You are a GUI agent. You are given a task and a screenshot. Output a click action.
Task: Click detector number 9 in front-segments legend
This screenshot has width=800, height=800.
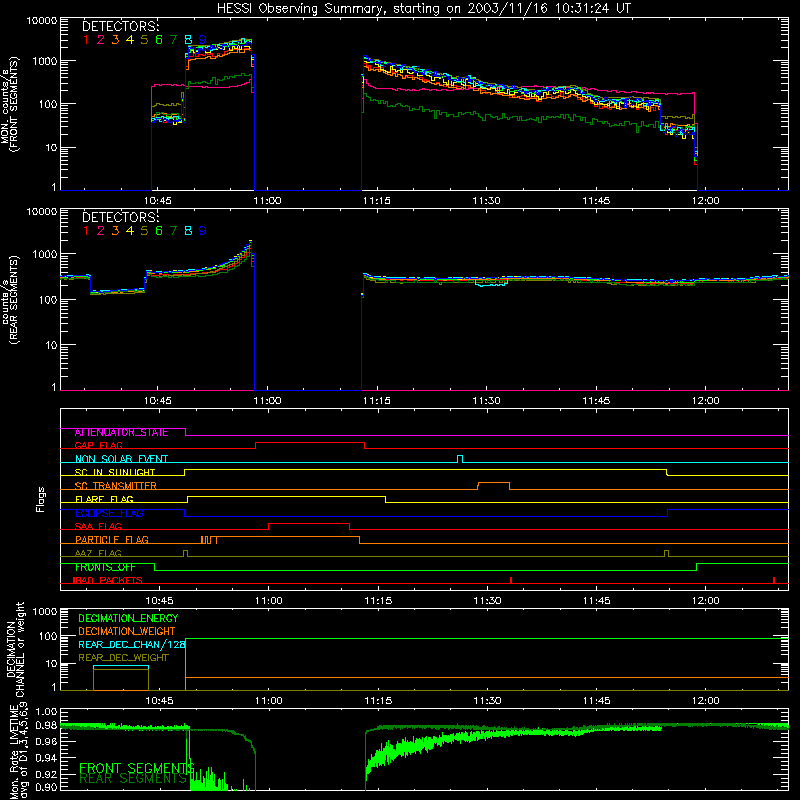203,40
